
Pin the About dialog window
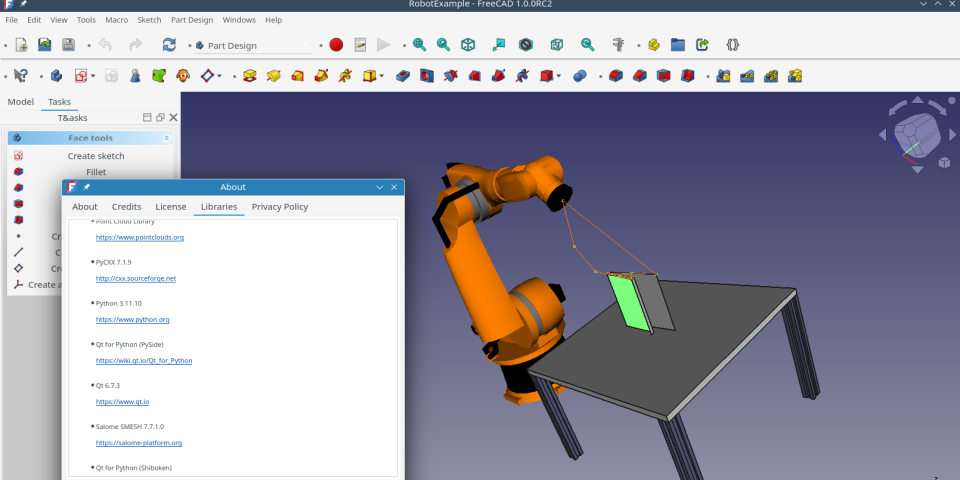pos(87,187)
